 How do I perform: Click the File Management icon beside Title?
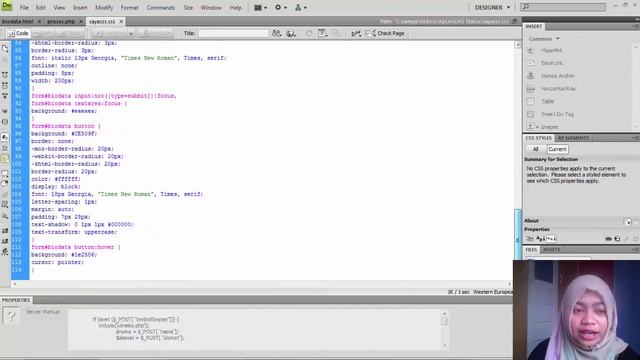(x=277, y=33)
